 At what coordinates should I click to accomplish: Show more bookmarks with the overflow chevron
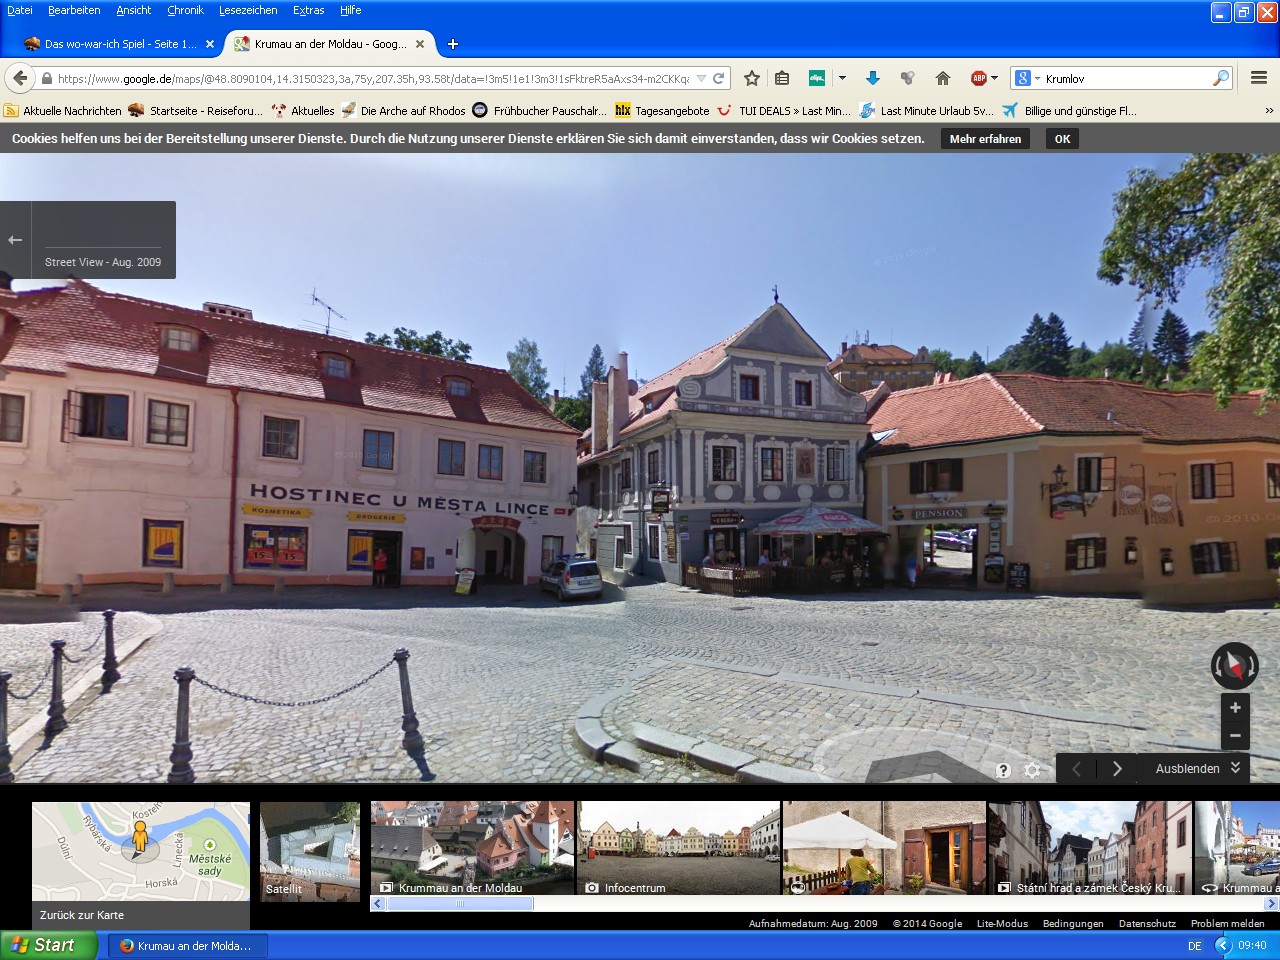coord(1269,111)
